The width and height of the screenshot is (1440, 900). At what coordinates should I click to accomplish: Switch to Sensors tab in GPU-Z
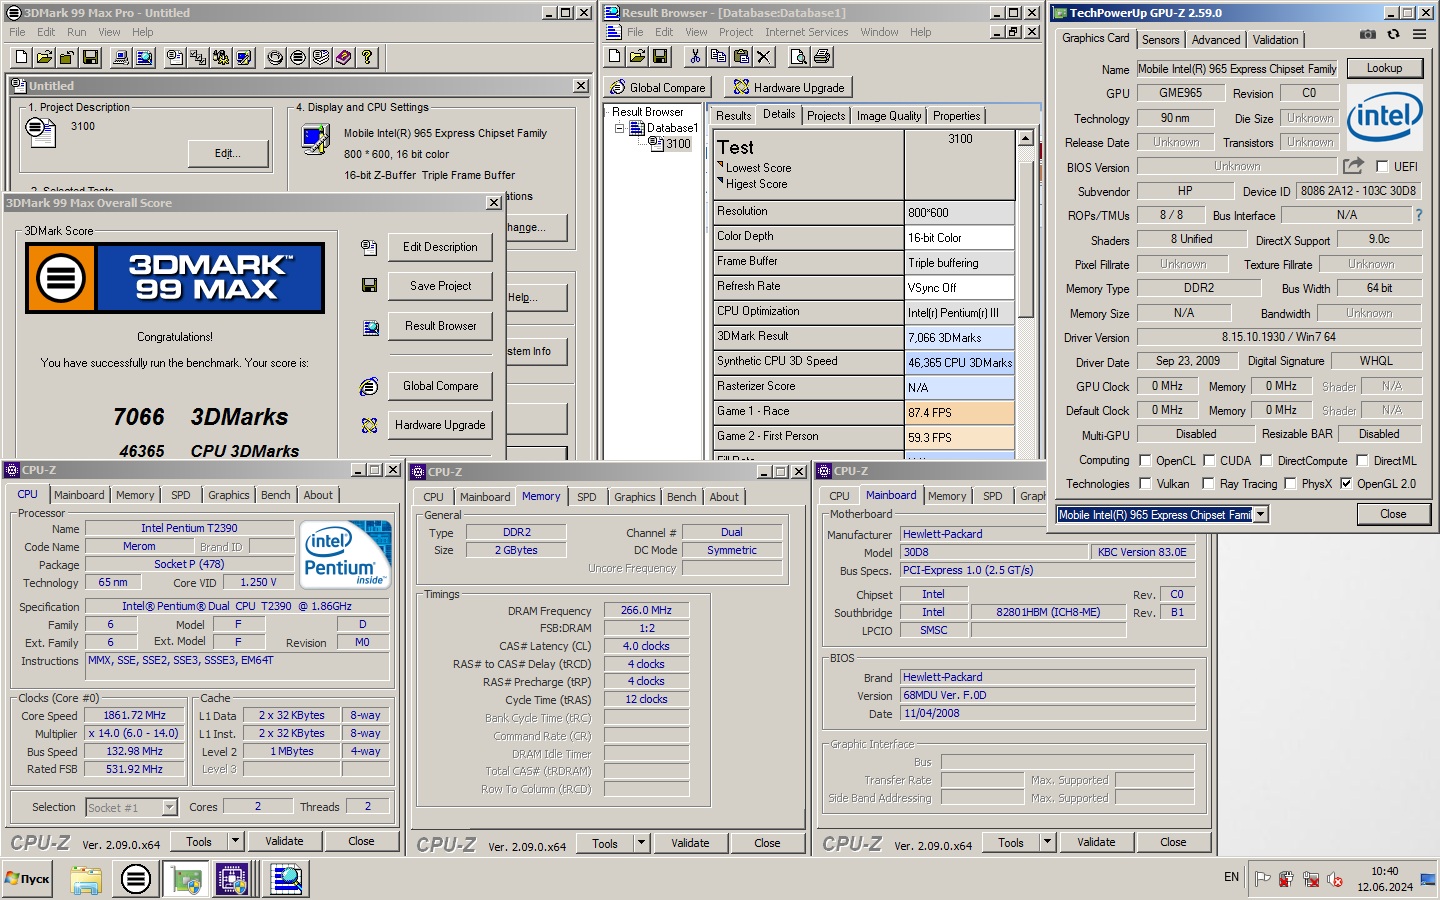[x=1160, y=40]
